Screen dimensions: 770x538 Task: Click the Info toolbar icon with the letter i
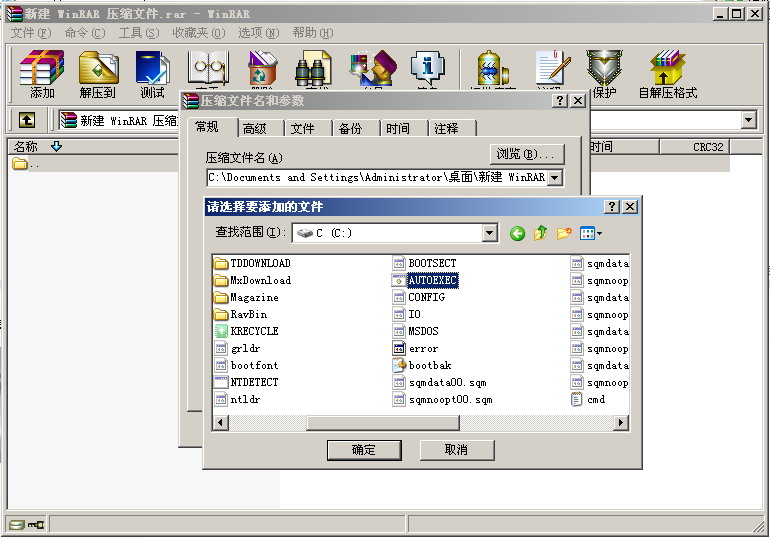click(427, 69)
